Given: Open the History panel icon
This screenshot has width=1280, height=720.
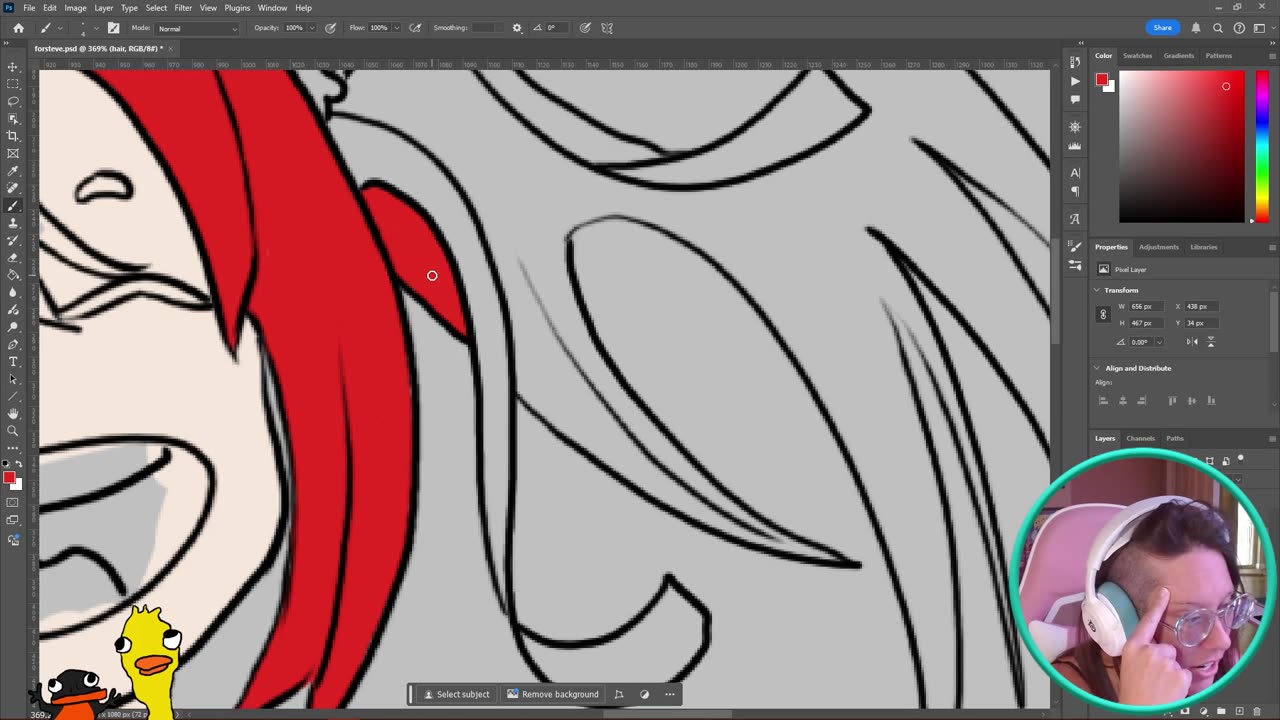Looking at the screenshot, I should click(1075, 63).
